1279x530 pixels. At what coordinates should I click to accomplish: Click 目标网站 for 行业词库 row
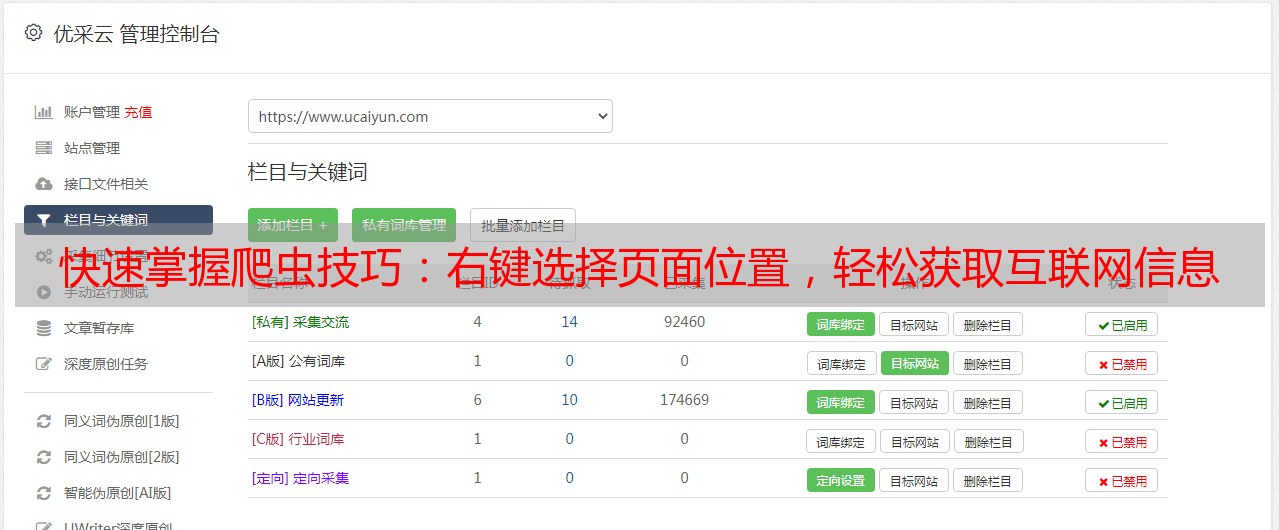(x=914, y=441)
